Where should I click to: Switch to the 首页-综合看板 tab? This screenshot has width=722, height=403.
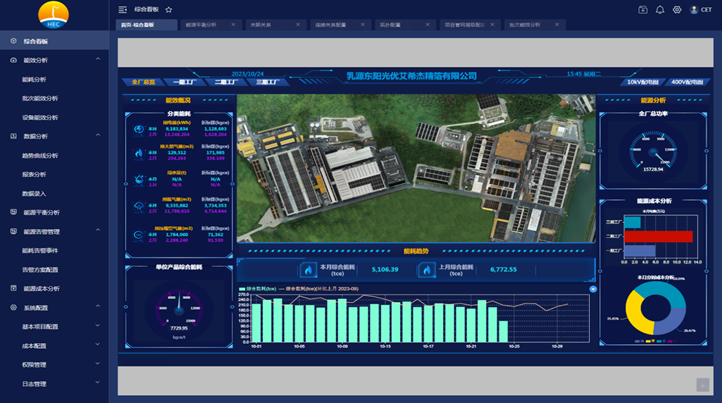pyautogui.click(x=146, y=25)
